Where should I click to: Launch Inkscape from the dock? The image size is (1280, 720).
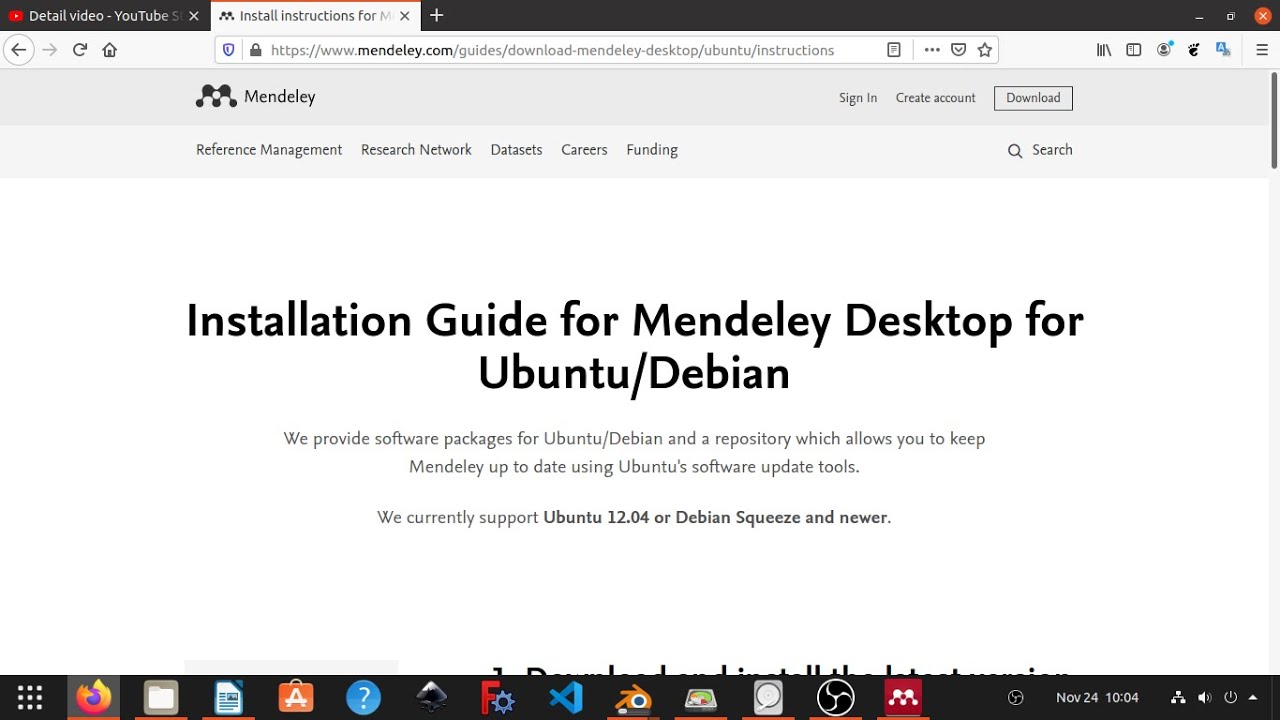tap(431, 698)
